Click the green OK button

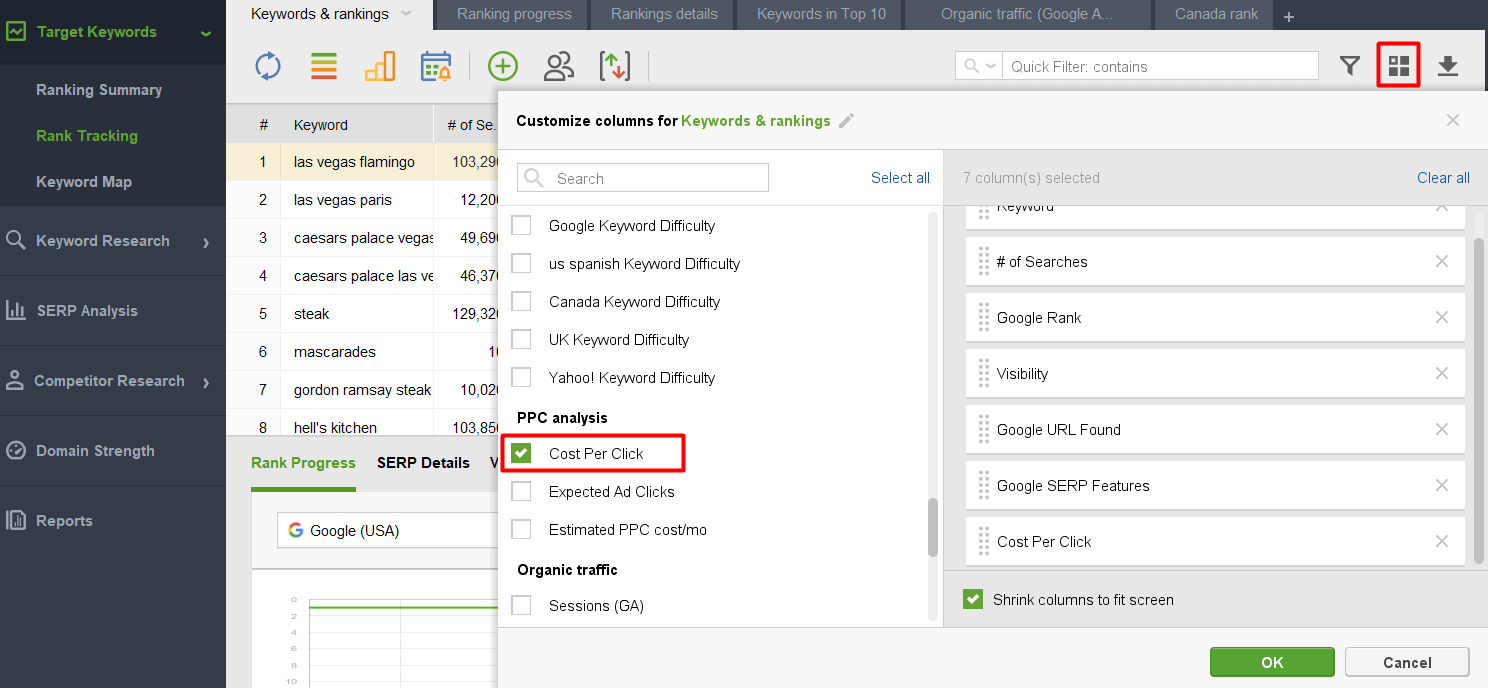1272,662
